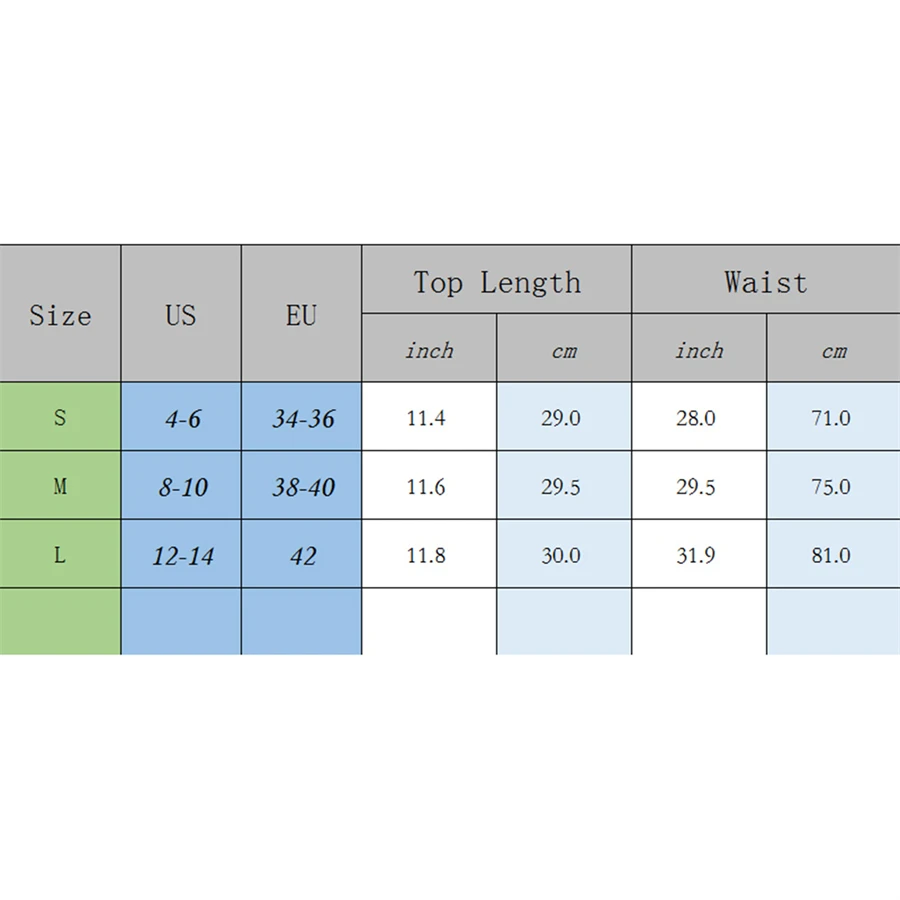This screenshot has height=900, width=900.
Task: Select the Top Length header cell
Action: (497, 282)
